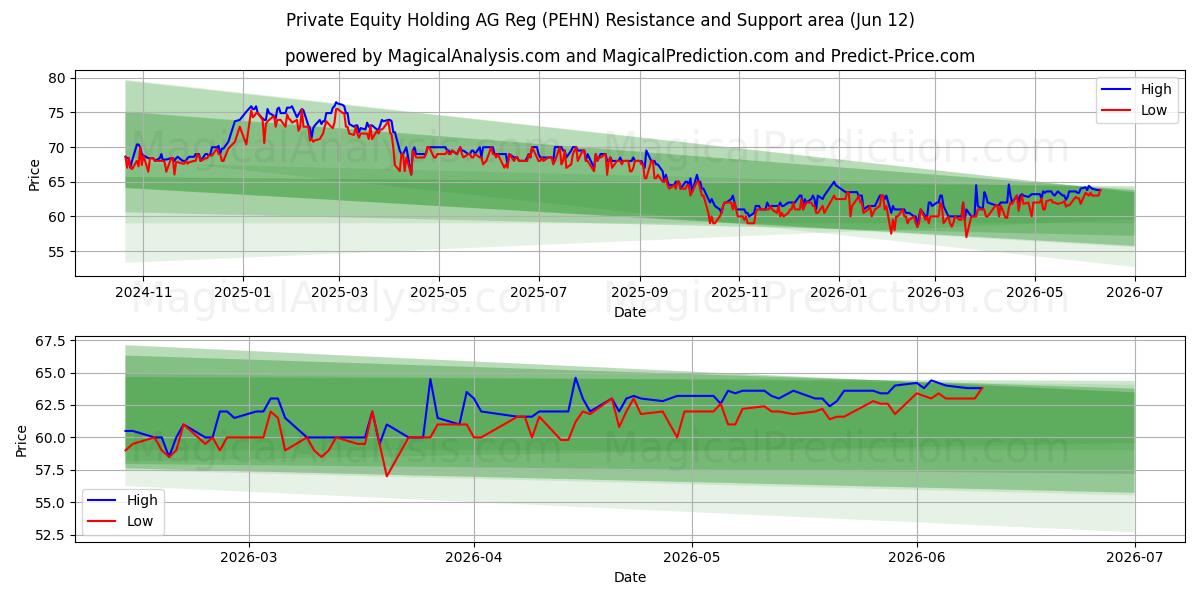Click the '2026-01' tick label
Viewport: 1200px width, 600px height.
[x=839, y=292]
